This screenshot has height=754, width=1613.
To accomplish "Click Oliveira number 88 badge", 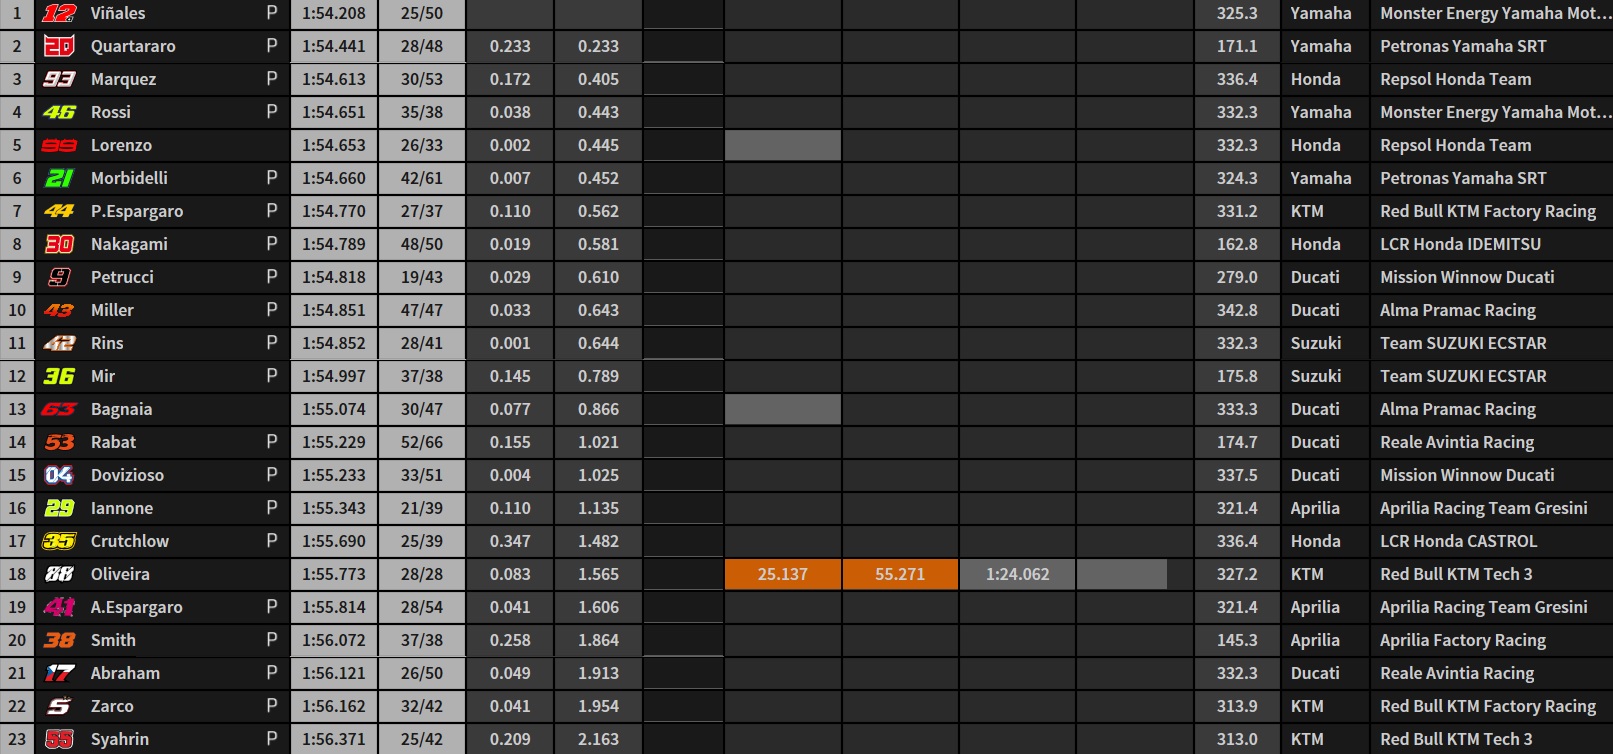I will click(59, 574).
